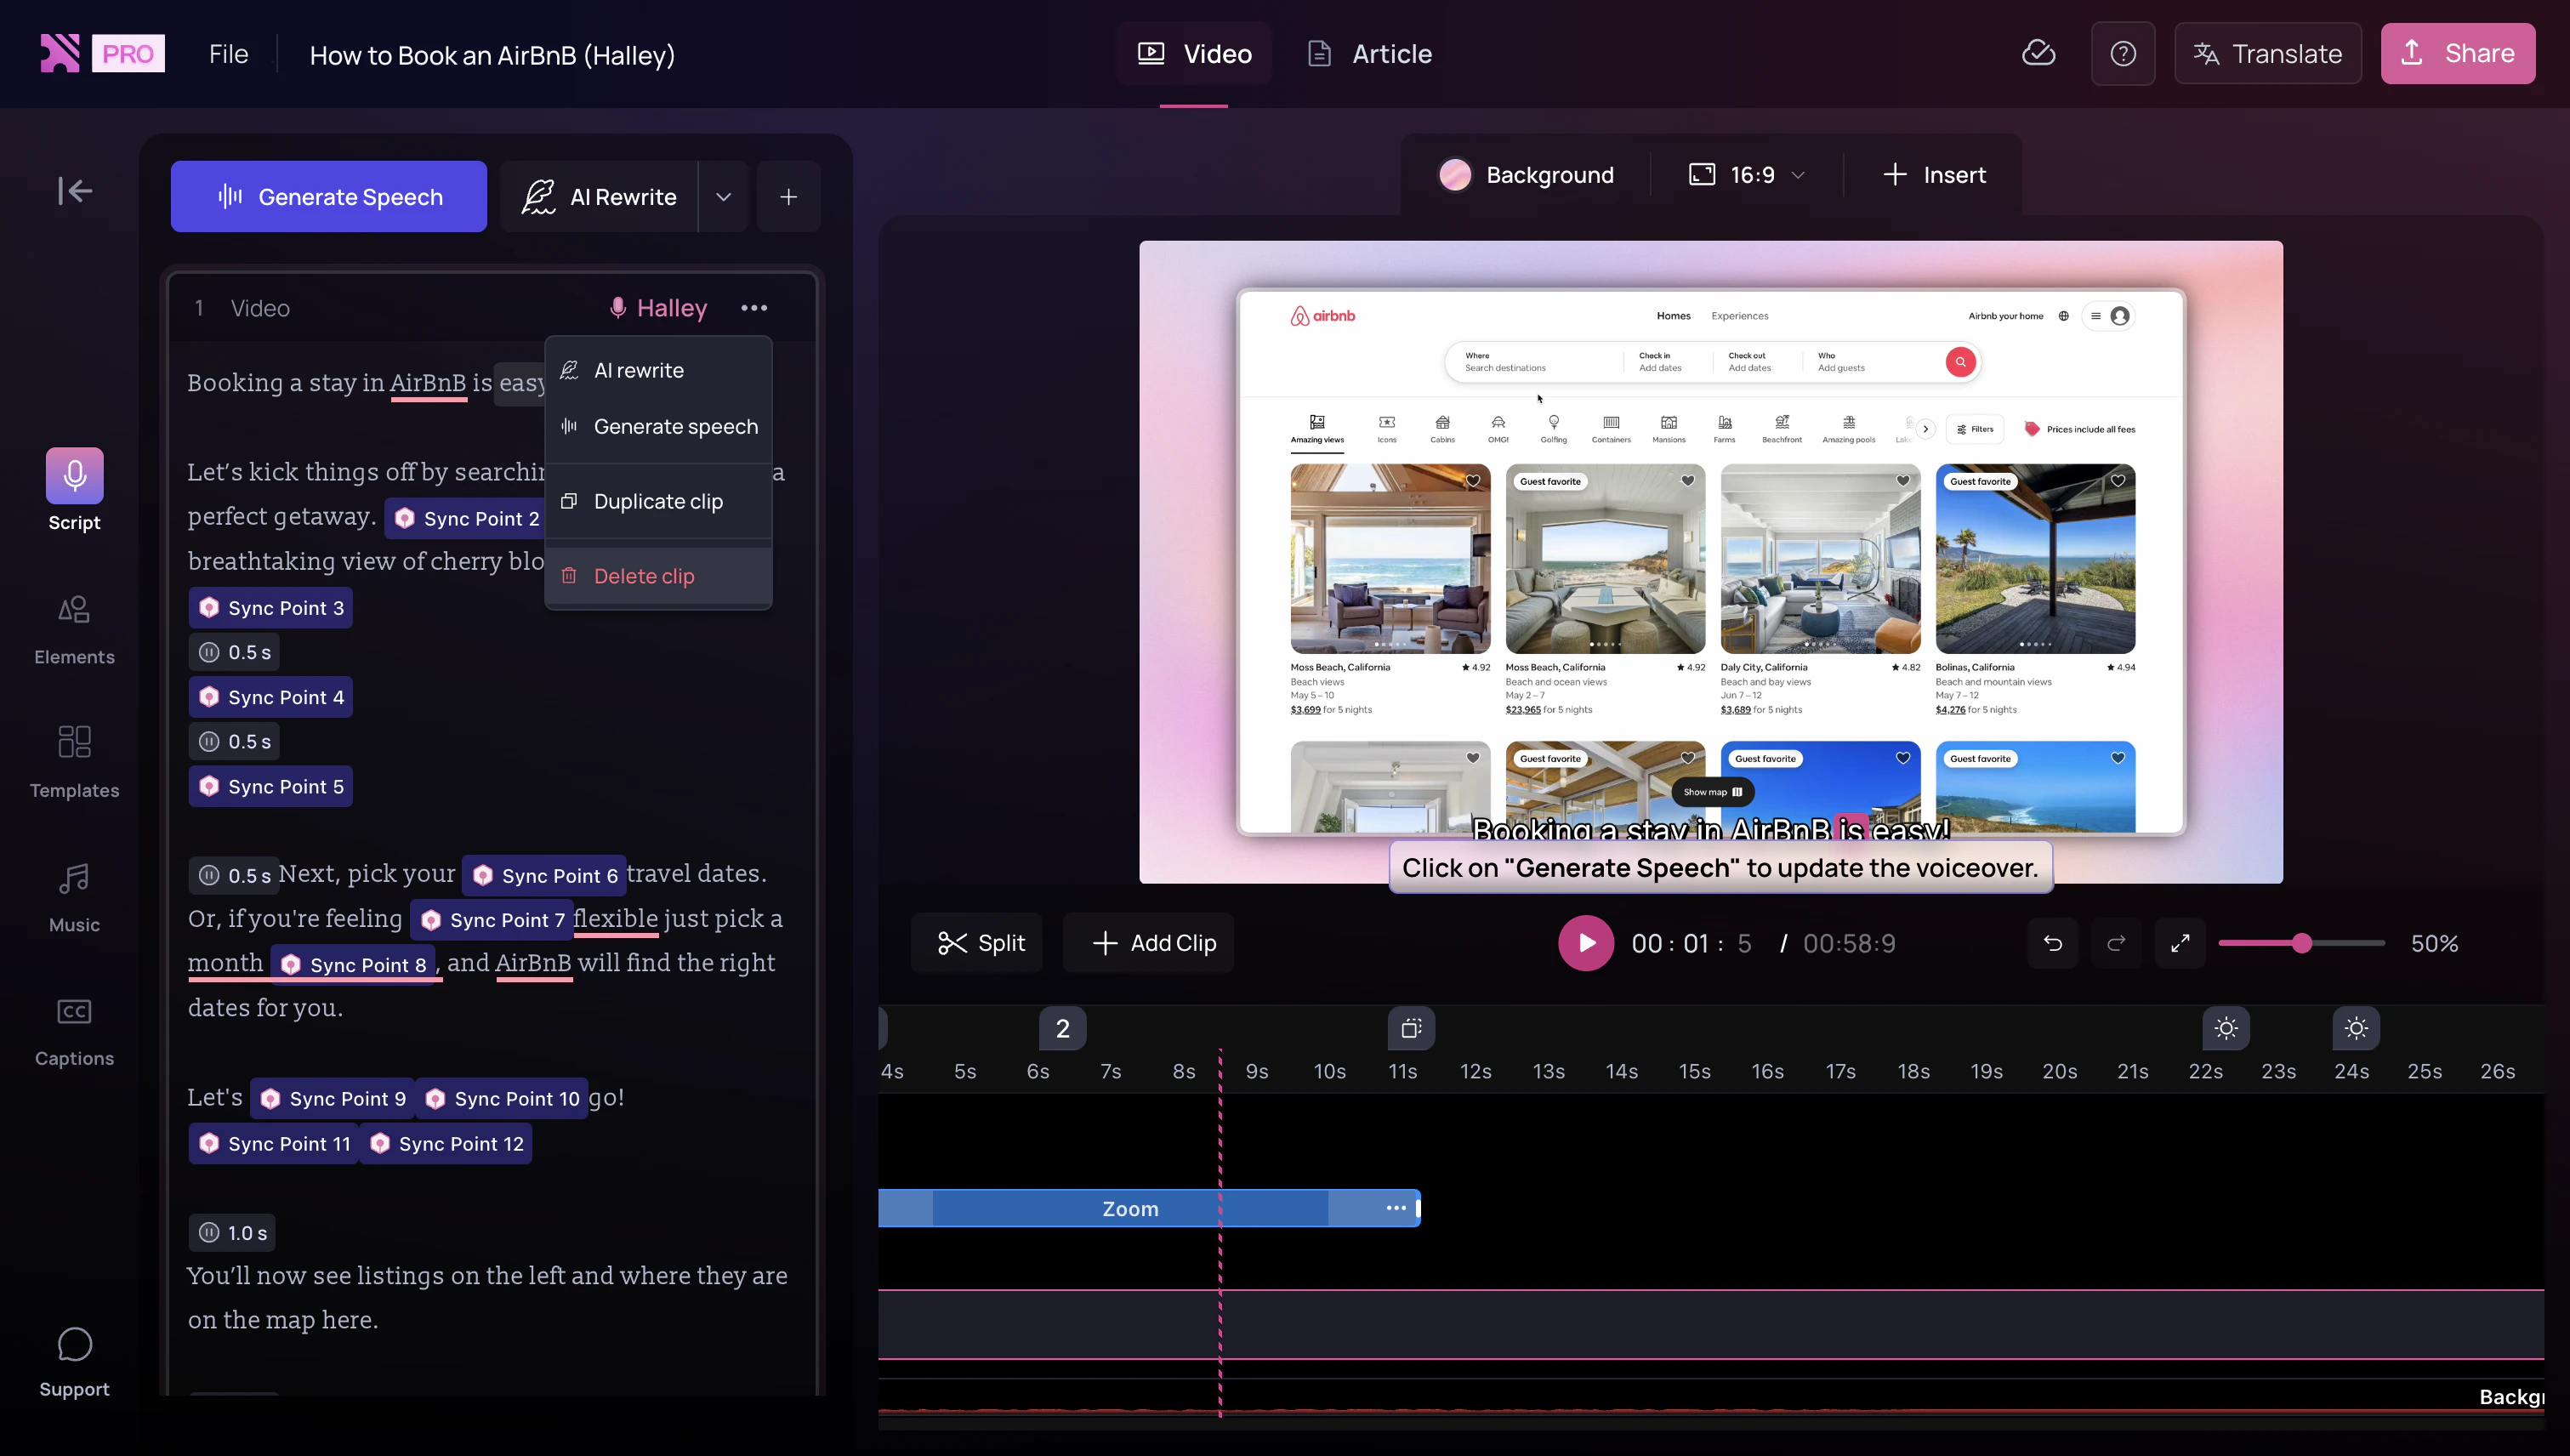Open the help question mark icon
This screenshot has width=2570, height=1456.
click(2122, 53)
